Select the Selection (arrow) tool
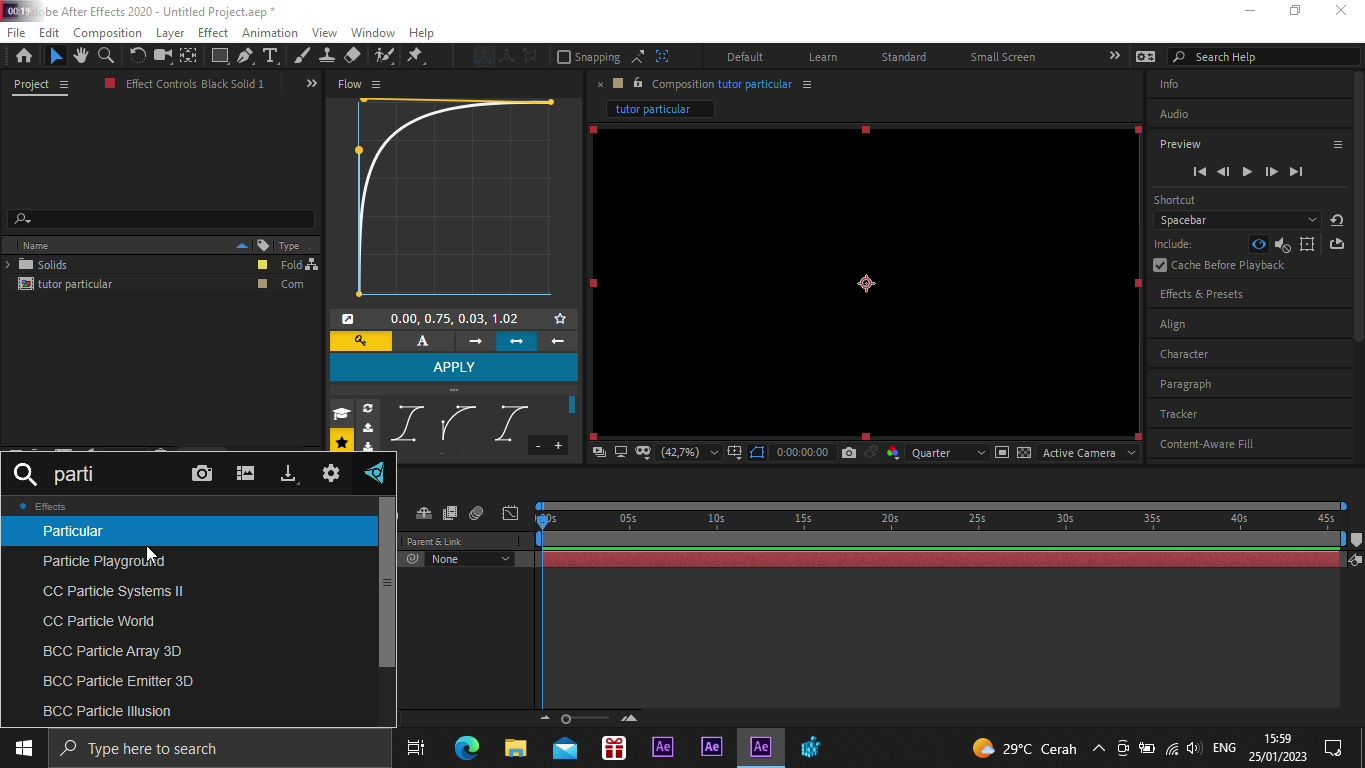The width and height of the screenshot is (1365, 768). pyautogui.click(x=55, y=56)
